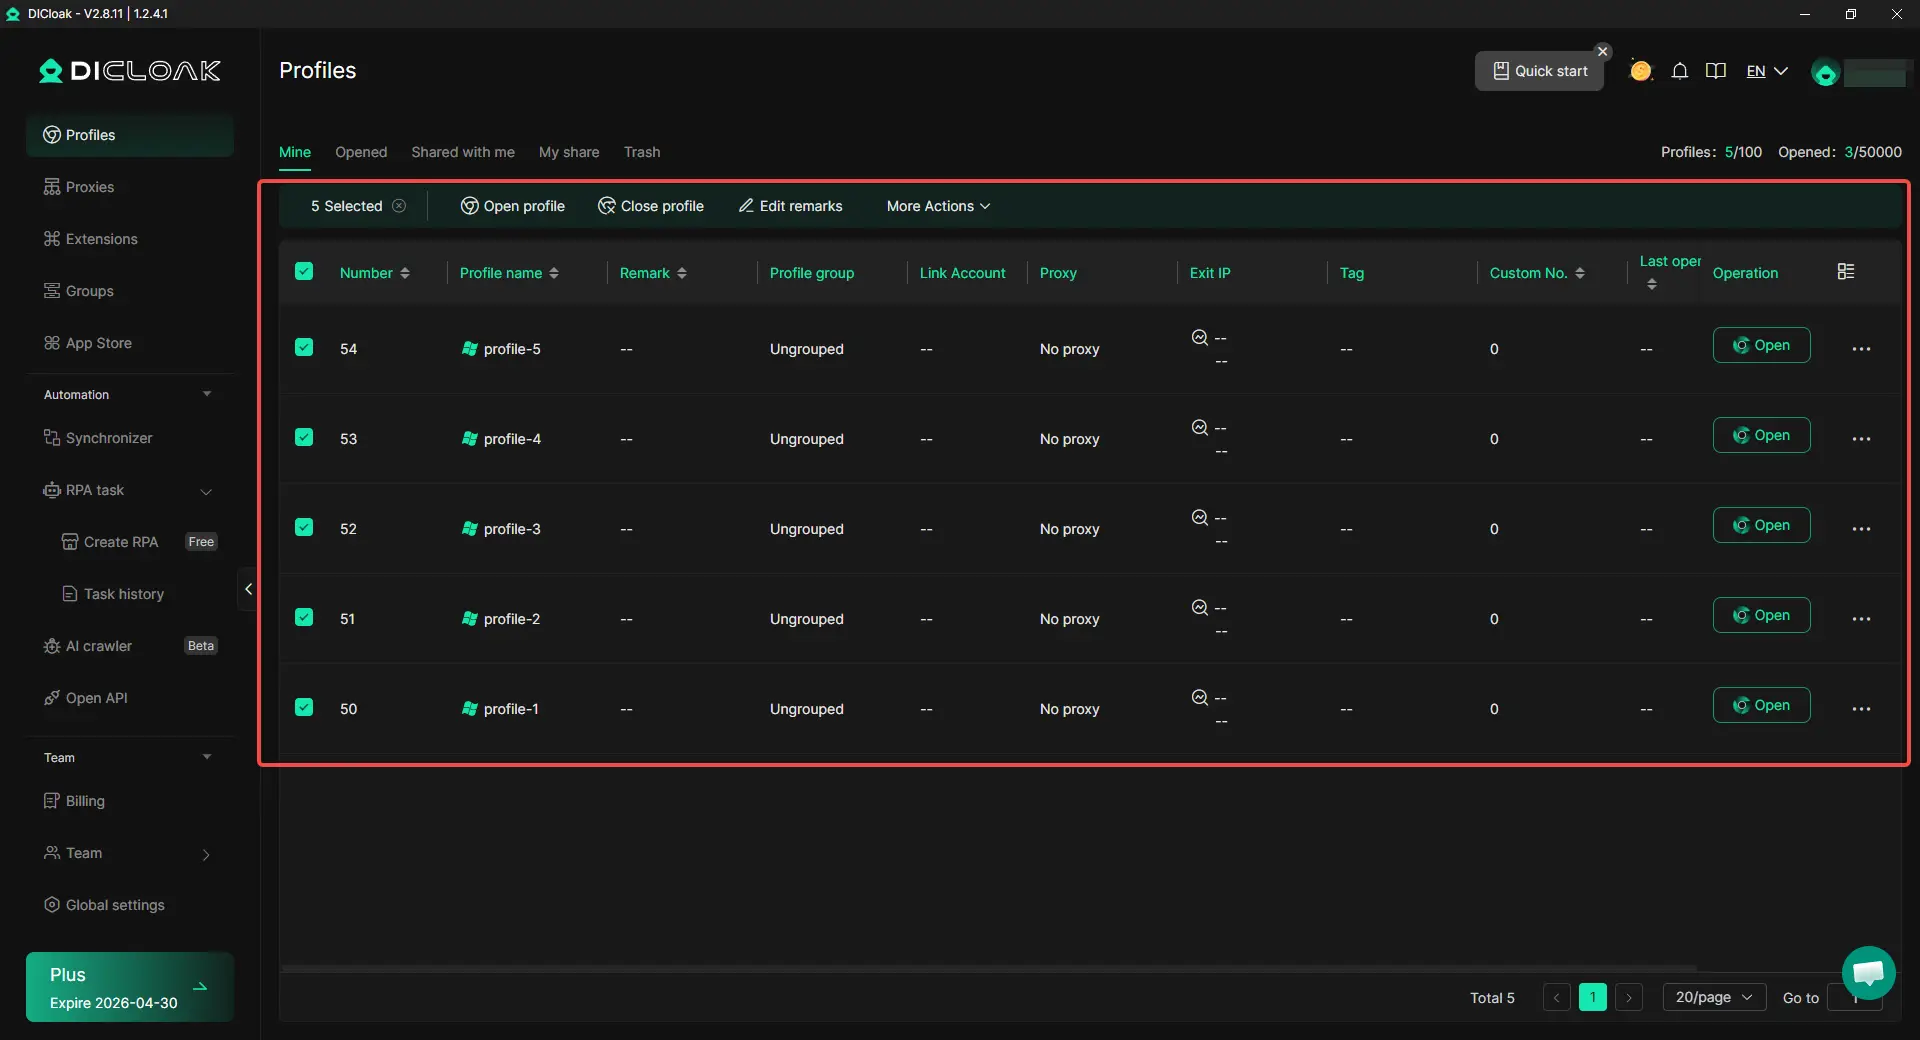
Task: Open the 20/page pagination dropdown
Action: 1714,998
